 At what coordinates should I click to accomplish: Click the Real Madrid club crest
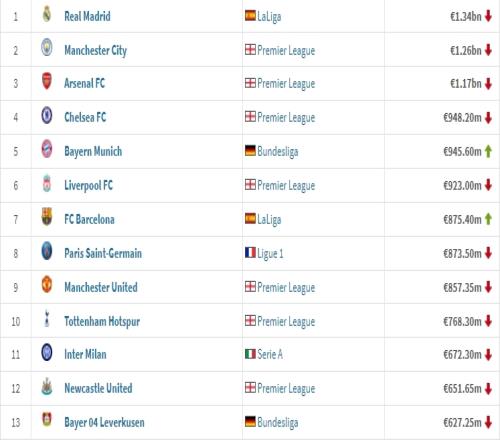click(x=47, y=14)
